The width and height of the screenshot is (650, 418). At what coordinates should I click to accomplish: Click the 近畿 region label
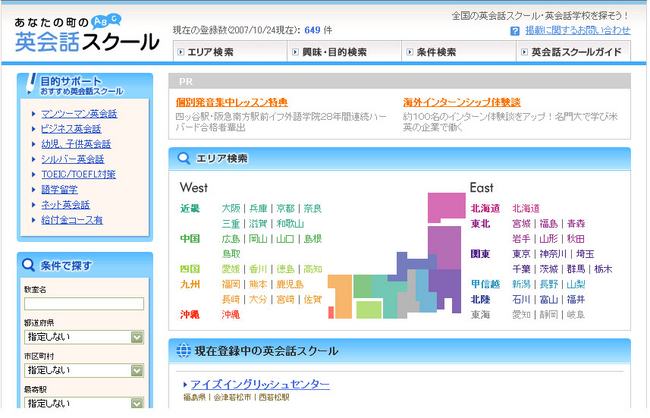190,208
